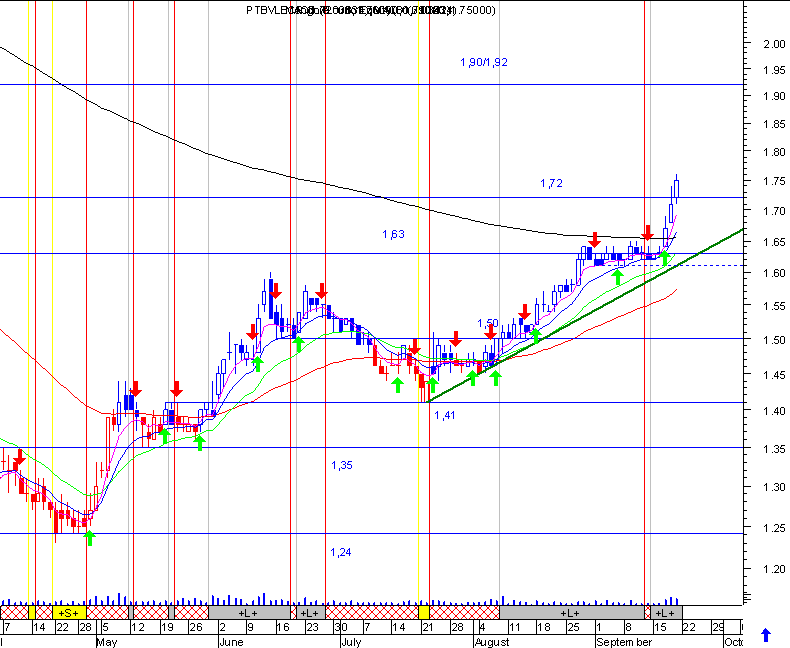Click the August month label
The height and width of the screenshot is (648, 790).
(x=492, y=642)
